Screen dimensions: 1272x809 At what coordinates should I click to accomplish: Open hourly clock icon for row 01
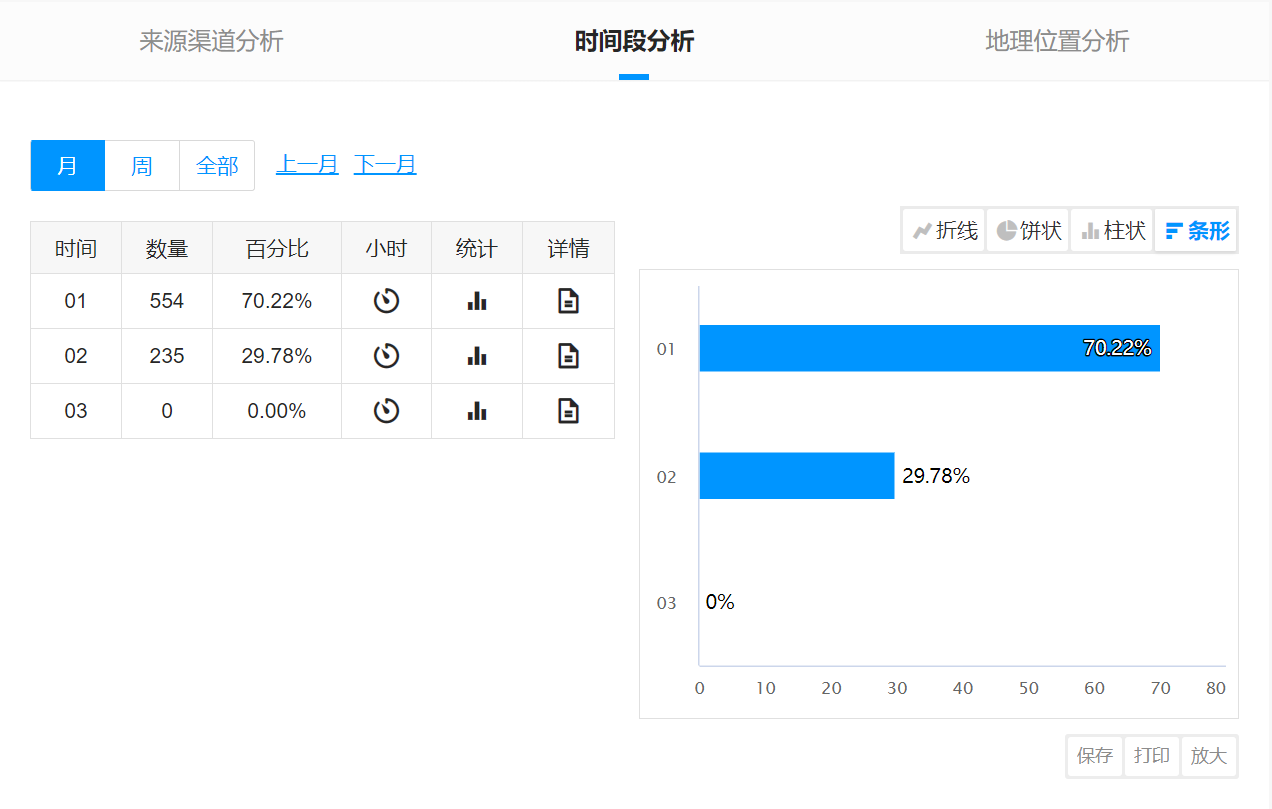click(386, 301)
